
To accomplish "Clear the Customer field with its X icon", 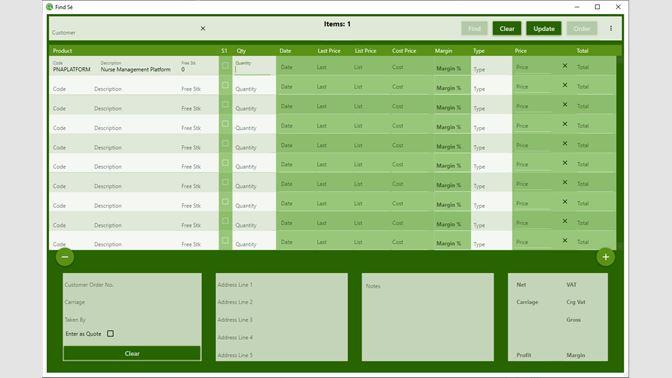I will tap(203, 28).
